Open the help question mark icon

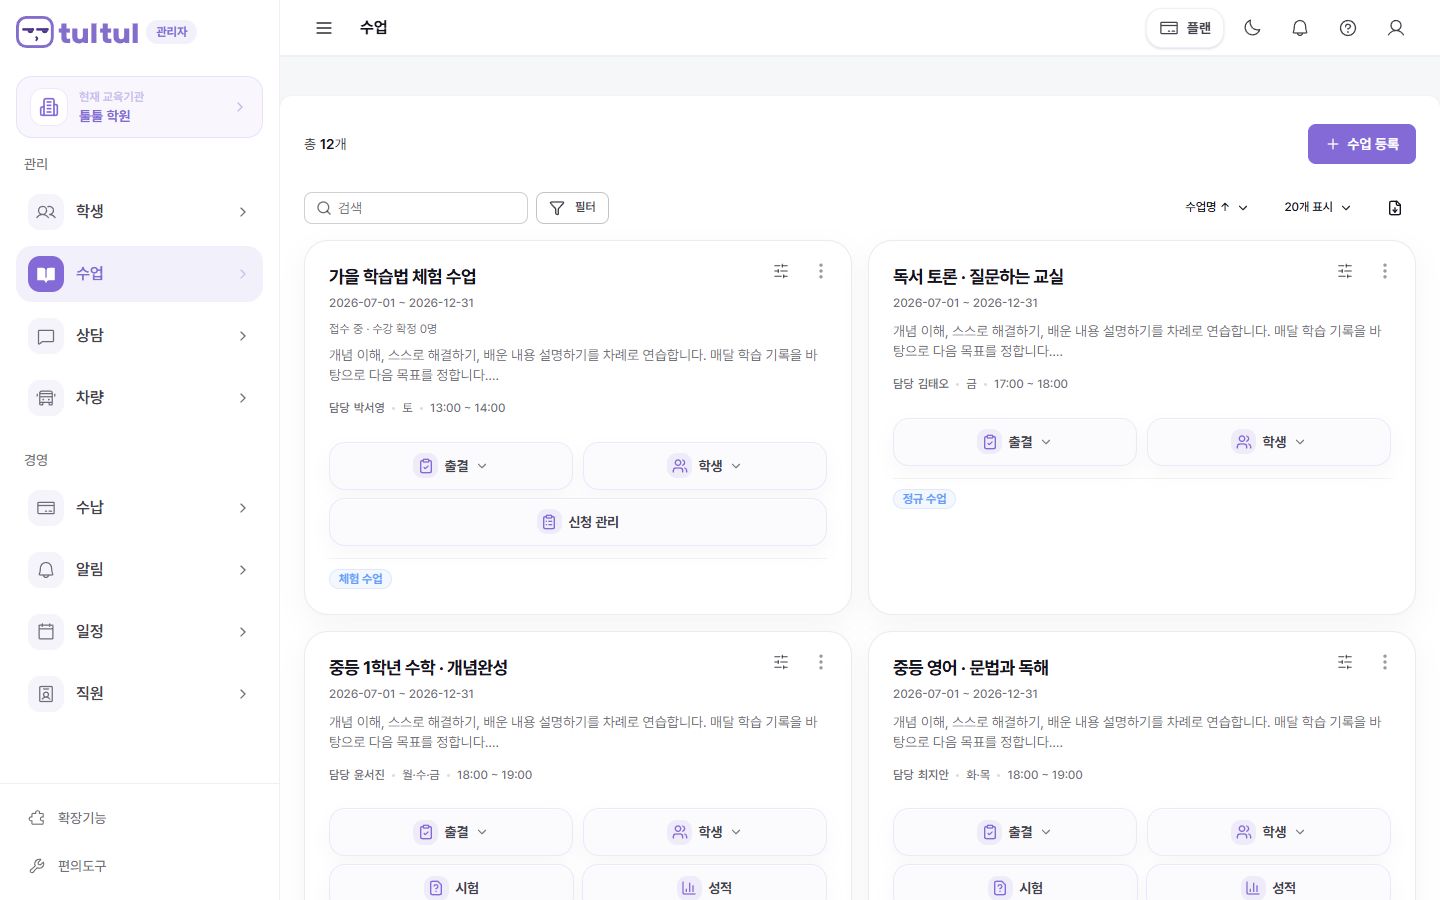[x=1348, y=28]
